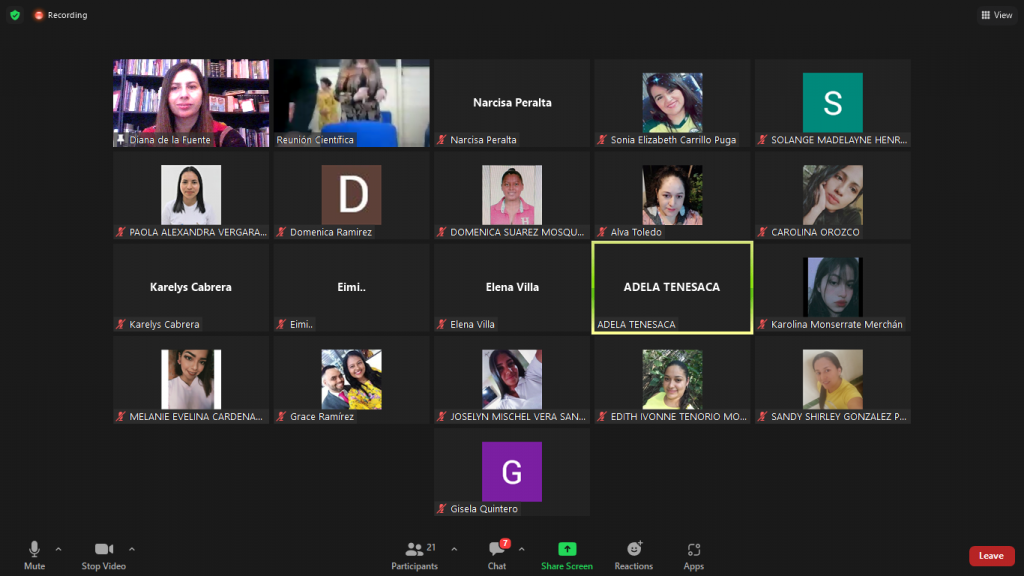Expand the Chat options chevron
Image resolution: width=1024 pixels, height=576 pixels.
coord(521,549)
